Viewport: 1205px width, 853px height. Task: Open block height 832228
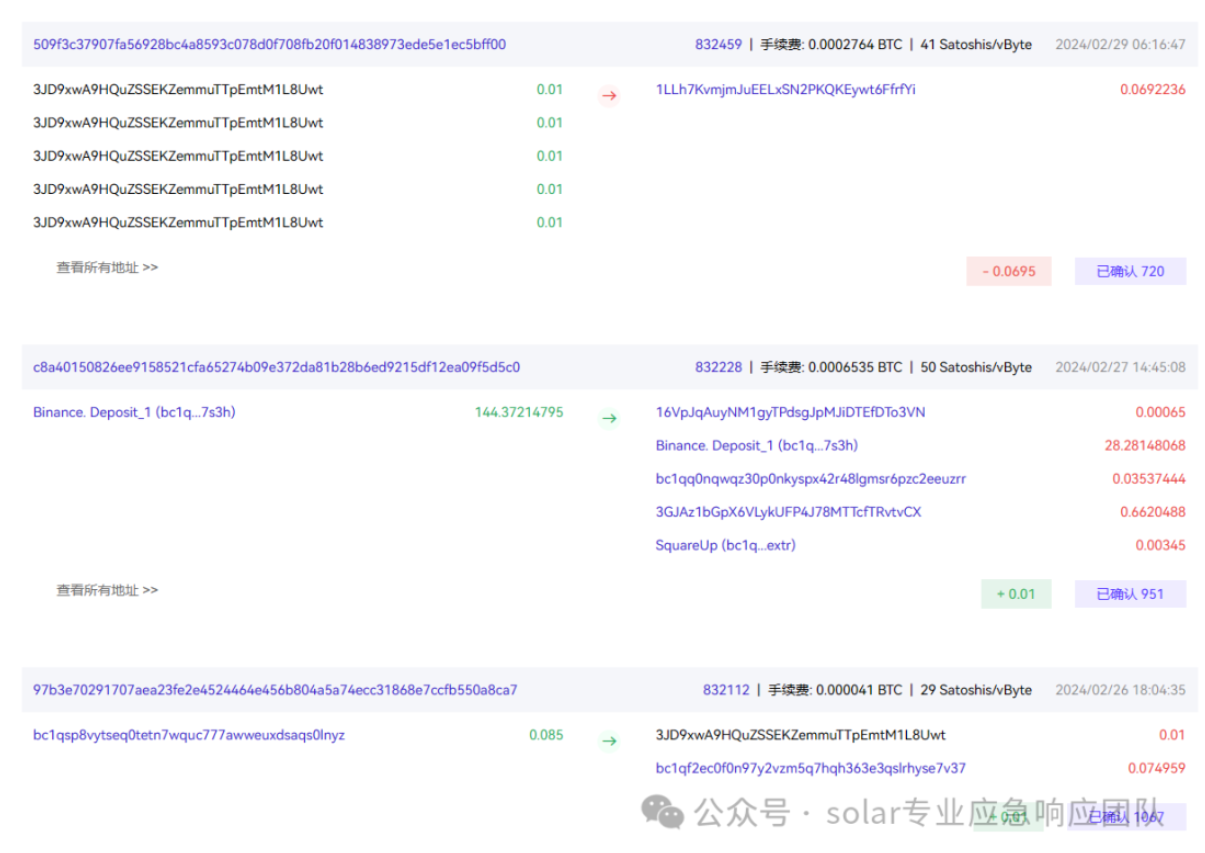coord(718,367)
